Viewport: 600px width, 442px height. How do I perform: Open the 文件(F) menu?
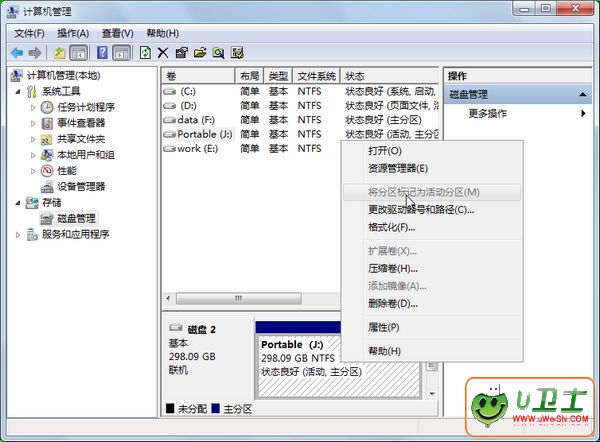tap(29, 34)
